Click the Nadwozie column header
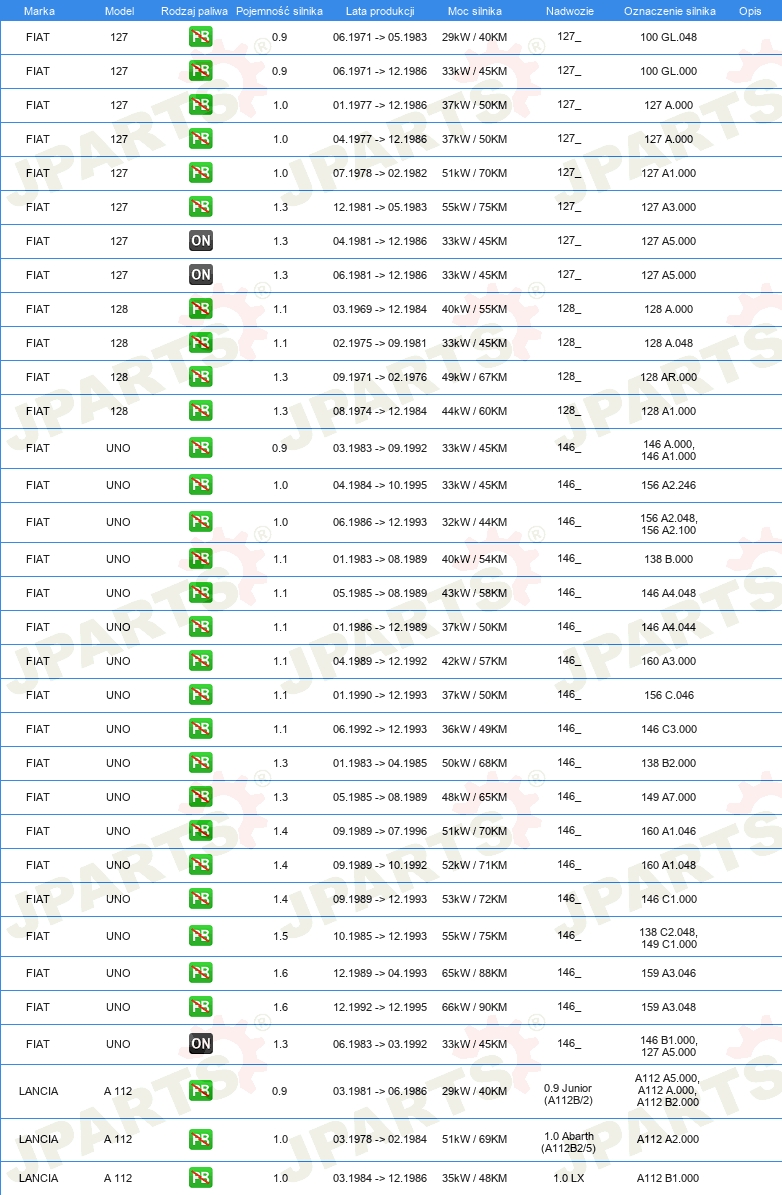This screenshot has height=1195, width=782. point(569,11)
